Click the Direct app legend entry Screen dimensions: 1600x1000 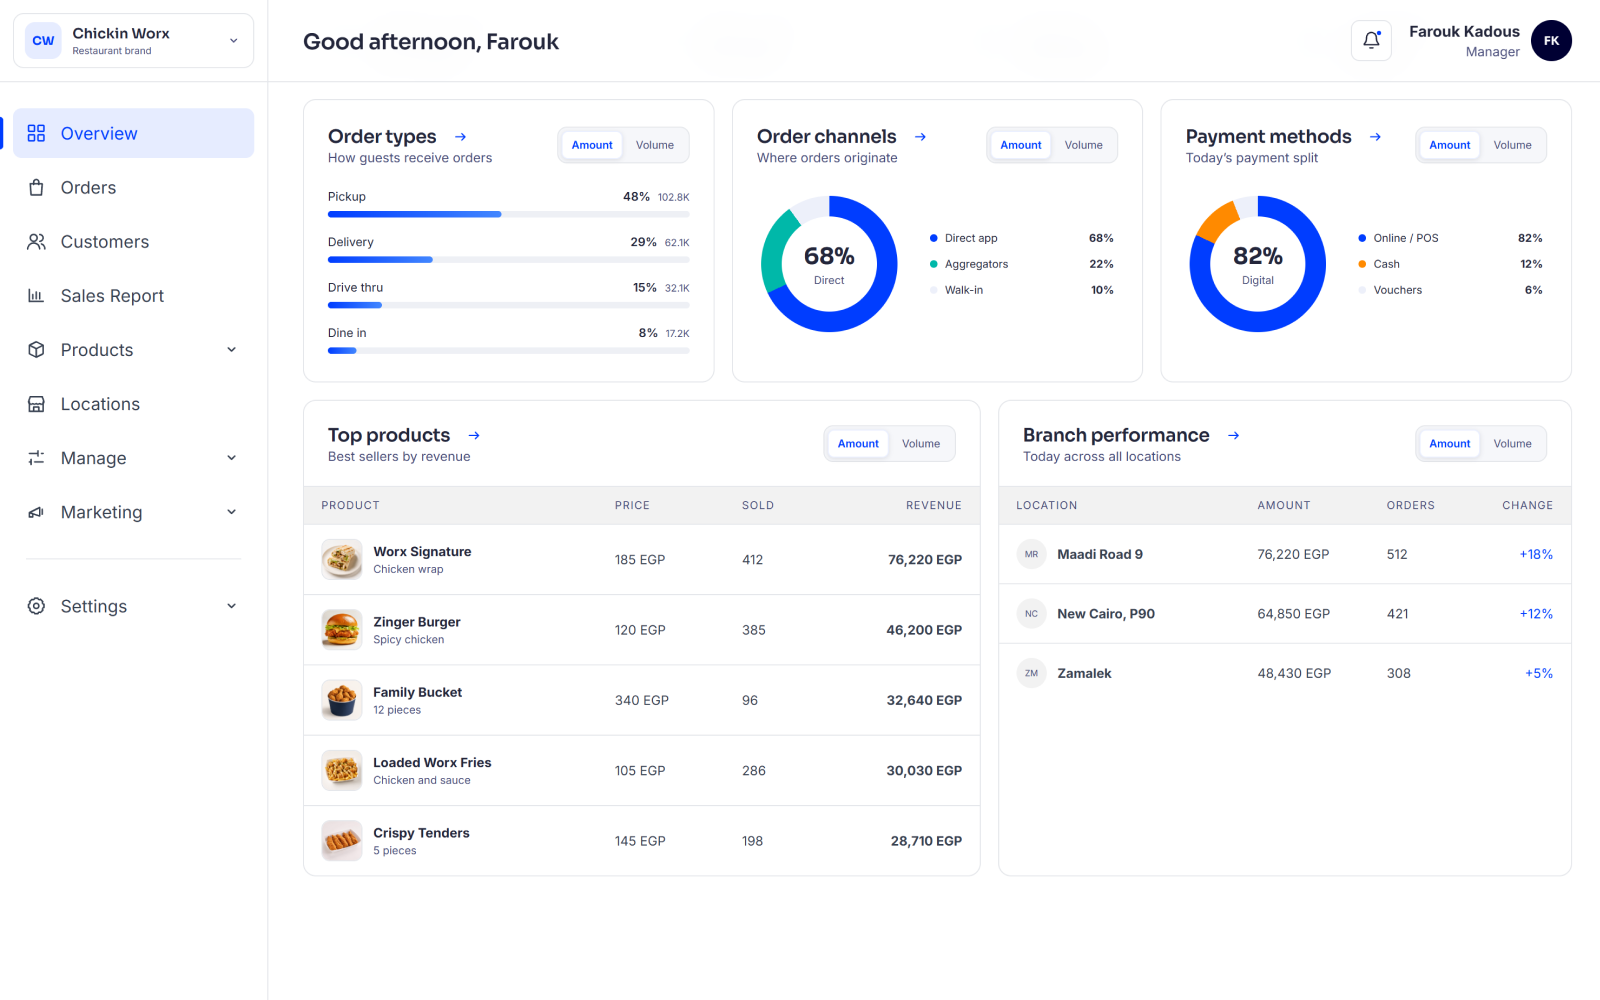point(1021,238)
